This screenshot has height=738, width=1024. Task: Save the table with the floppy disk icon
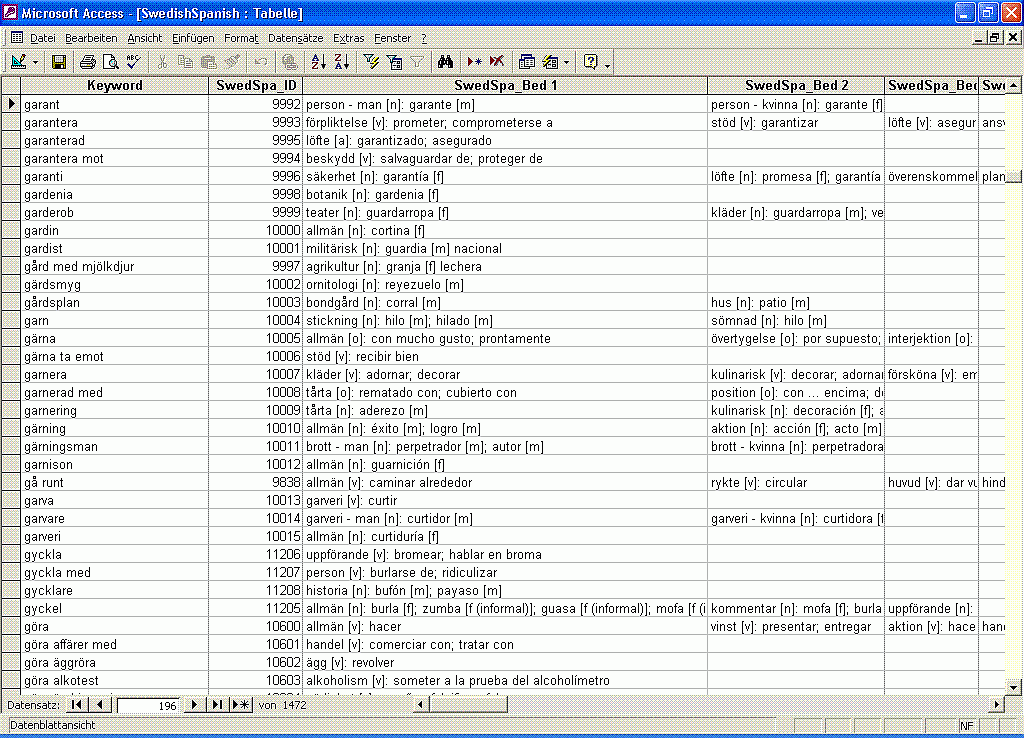pos(59,62)
